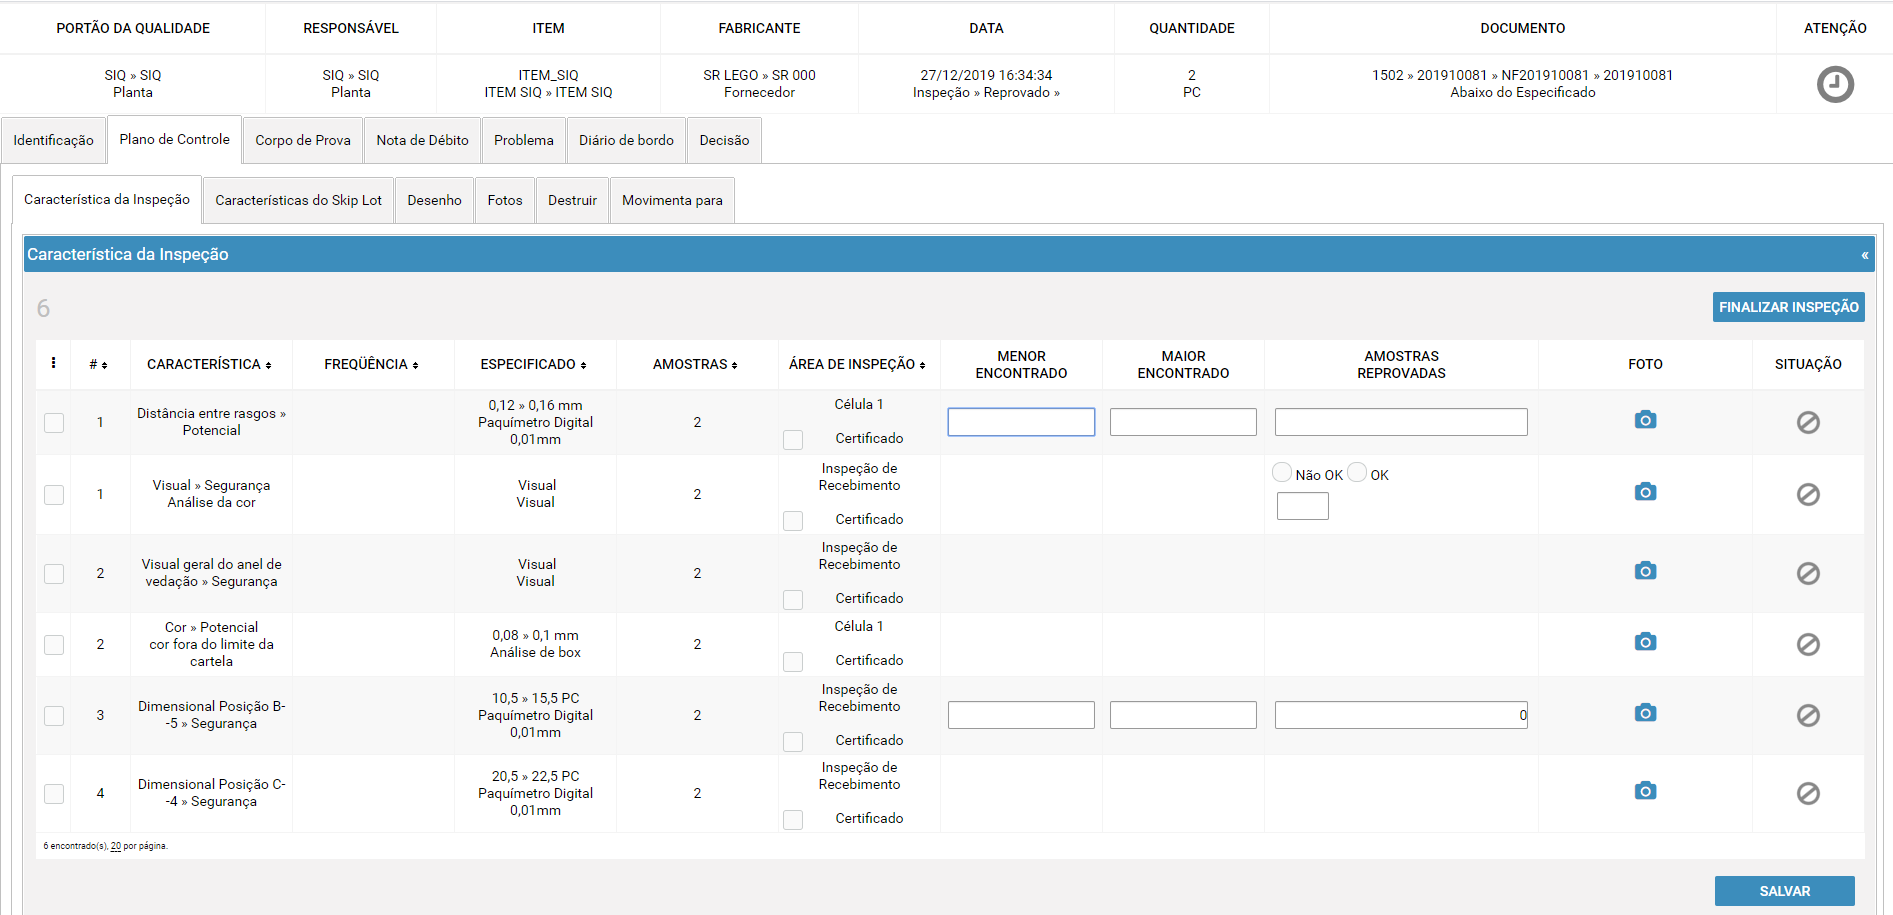Viewport: 1893px width, 915px height.
Task: Open the Destruir sub-tab
Action: click(572, 200)
